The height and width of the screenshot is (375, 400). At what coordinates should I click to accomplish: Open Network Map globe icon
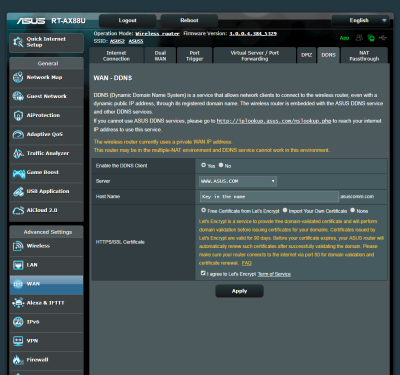[x=18, y=77]
